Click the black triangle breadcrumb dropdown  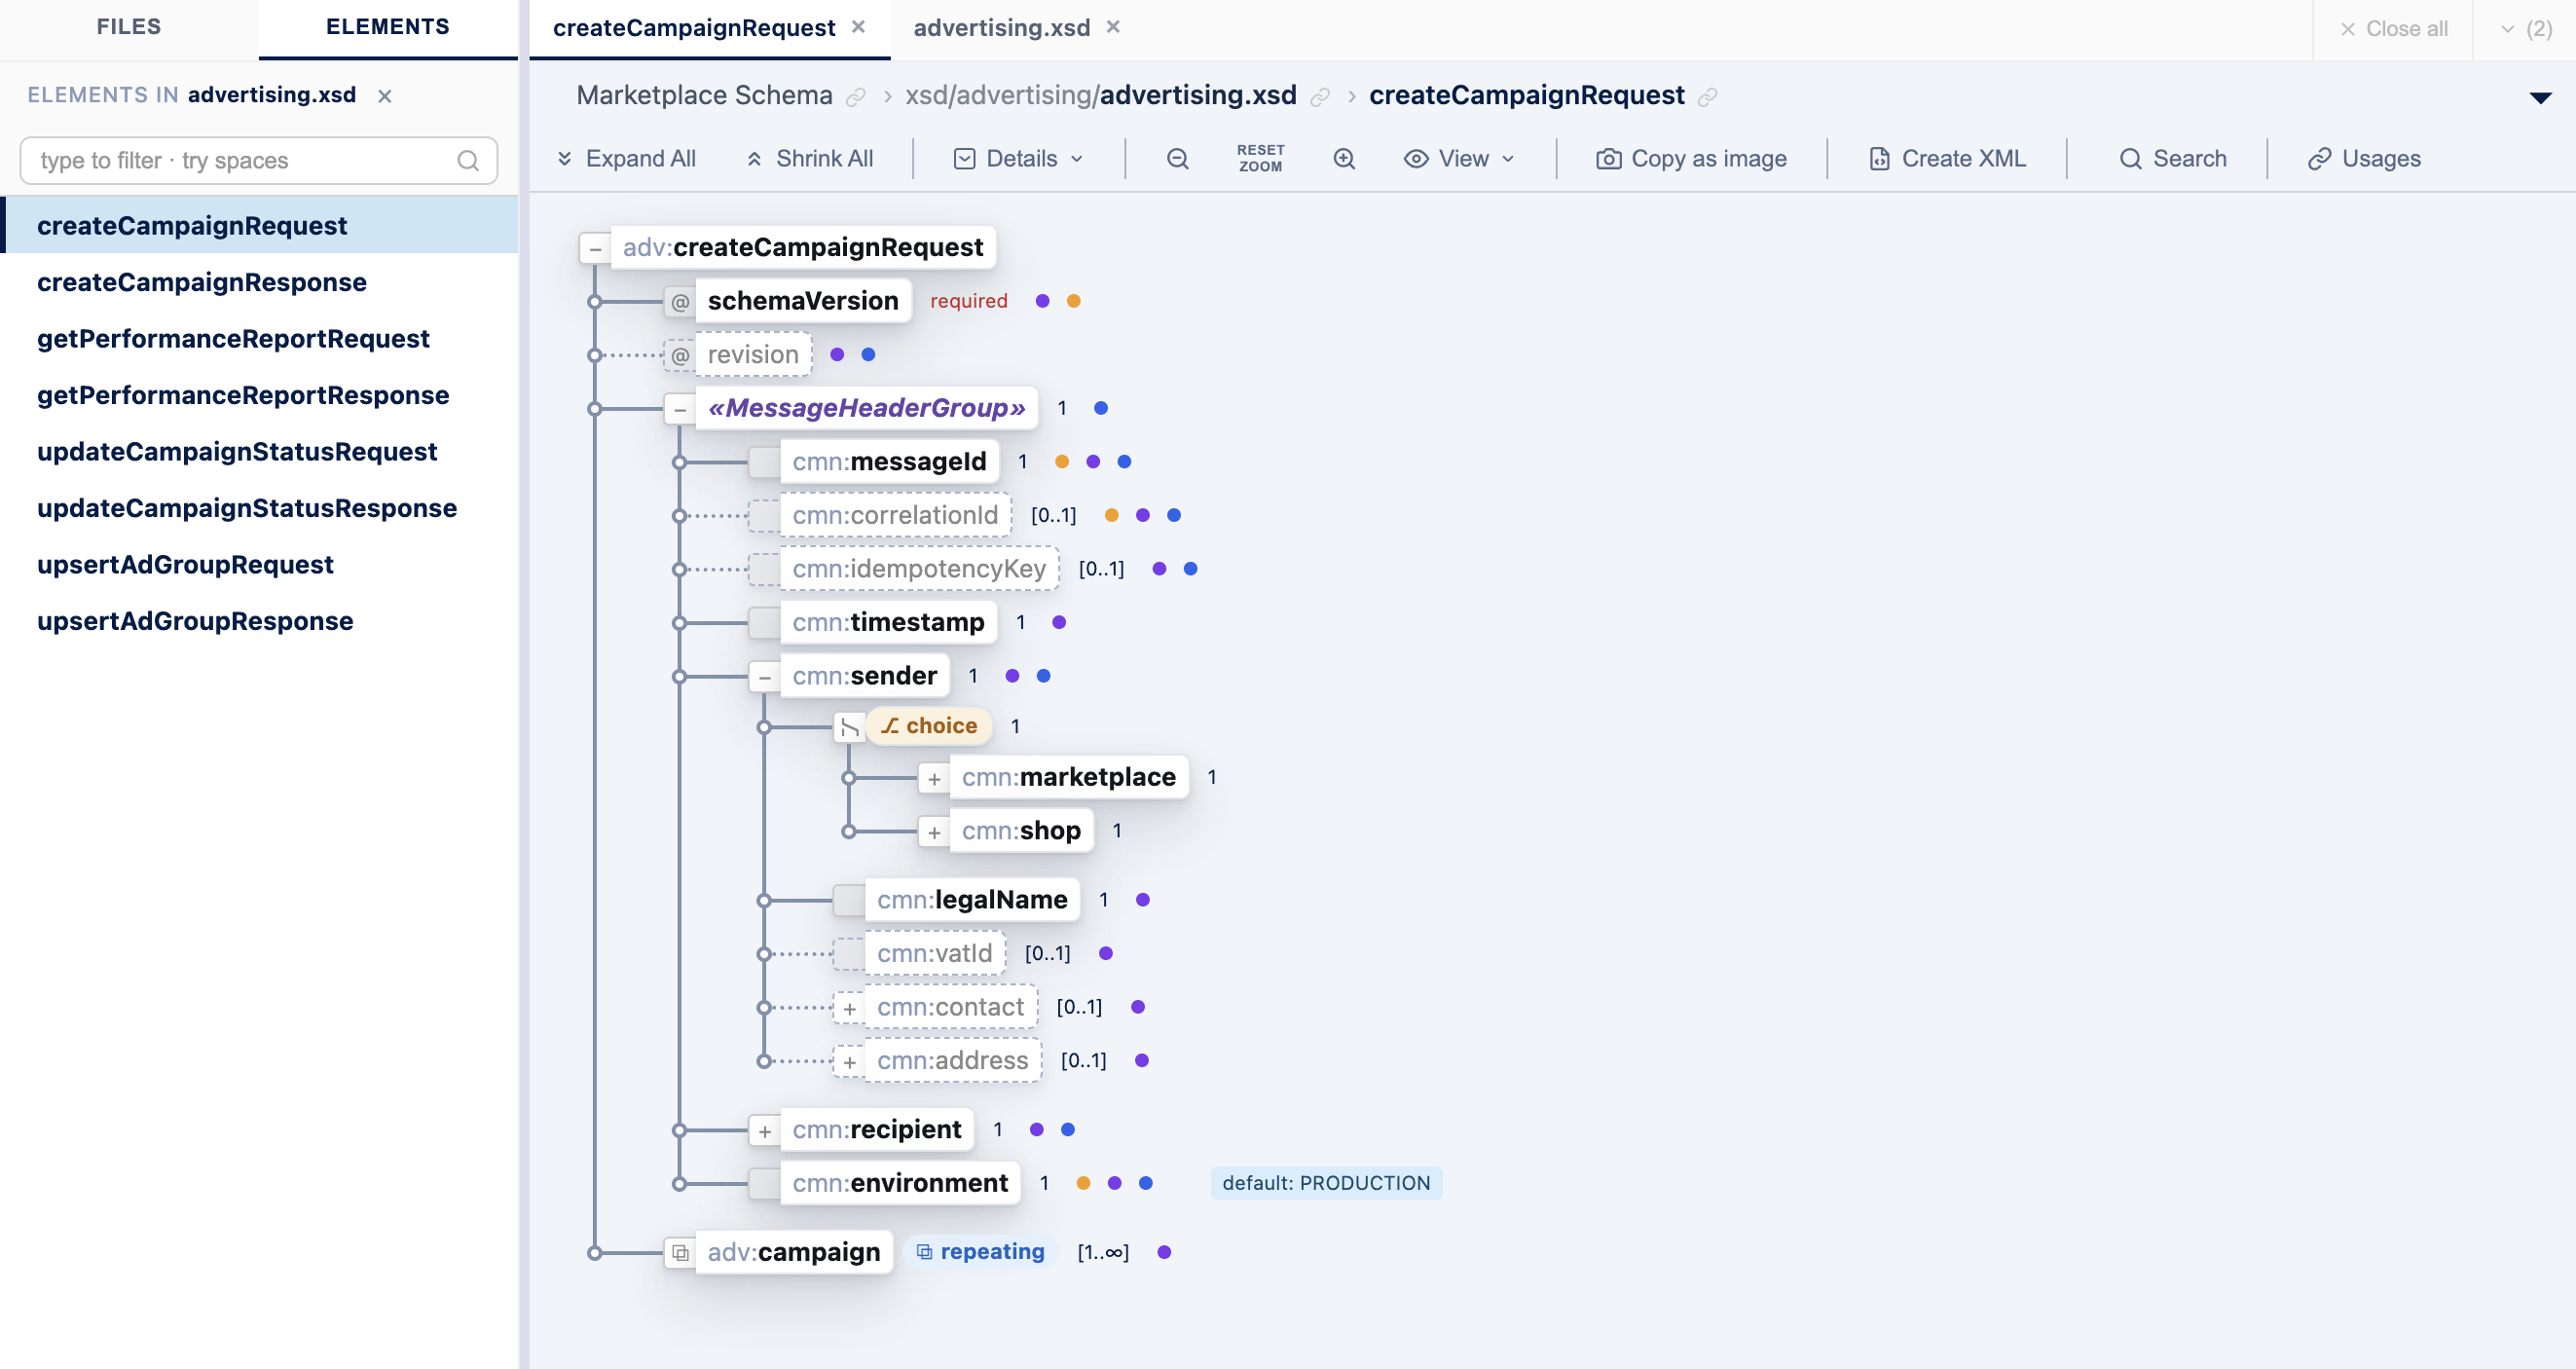pos(2540,98)
